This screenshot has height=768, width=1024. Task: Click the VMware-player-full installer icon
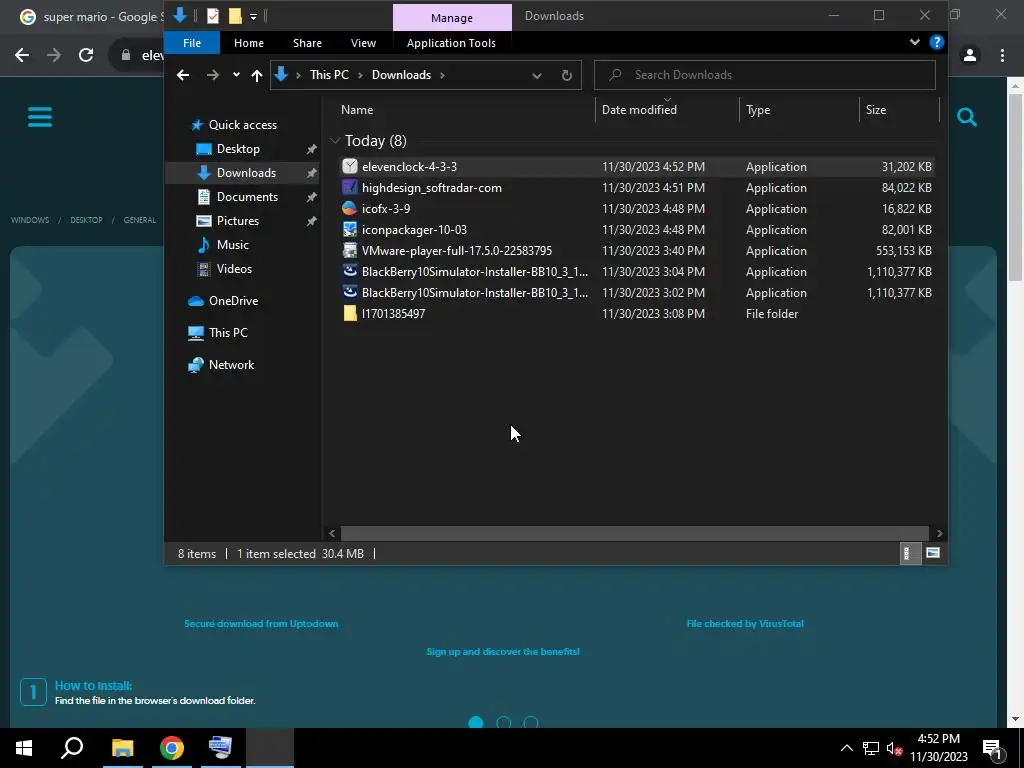point(350,250)
